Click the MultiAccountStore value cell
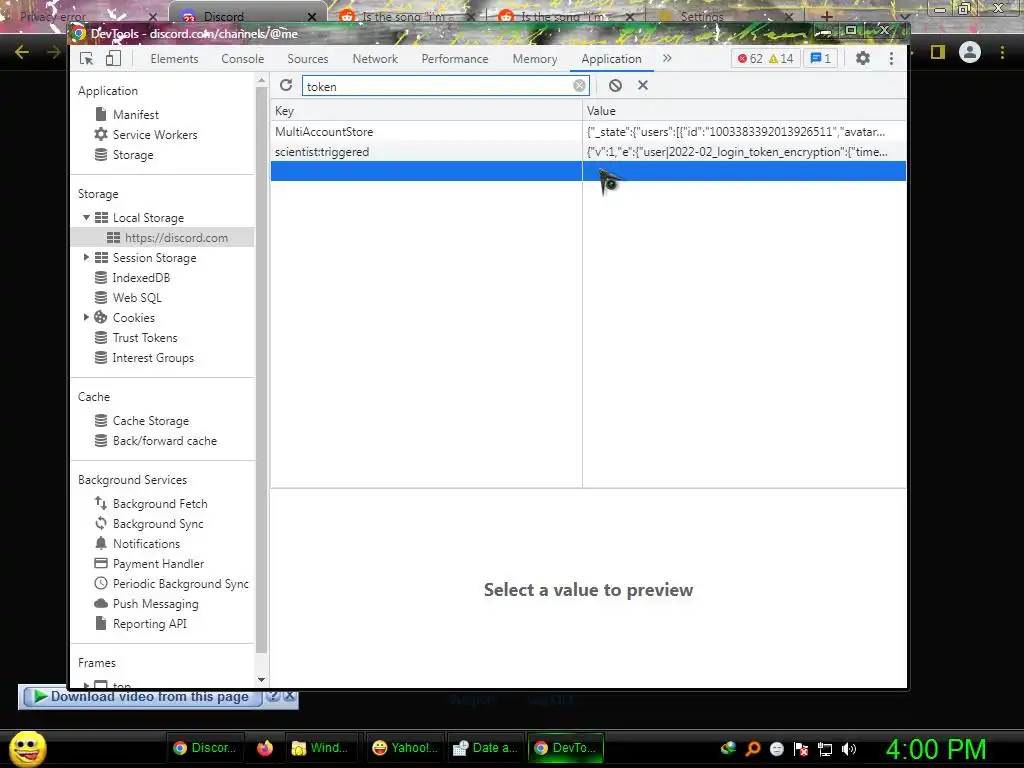 [x=744, y=131]
